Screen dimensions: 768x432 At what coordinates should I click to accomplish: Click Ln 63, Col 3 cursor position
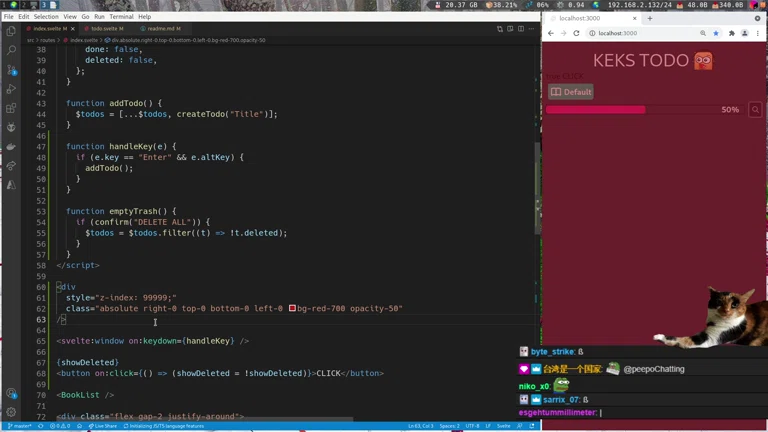tap(421, 426)
